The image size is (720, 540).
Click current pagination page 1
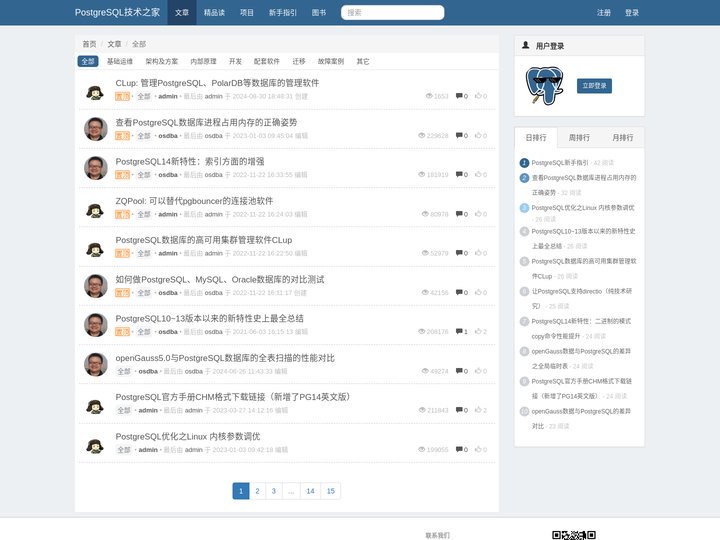coord(241,491)
